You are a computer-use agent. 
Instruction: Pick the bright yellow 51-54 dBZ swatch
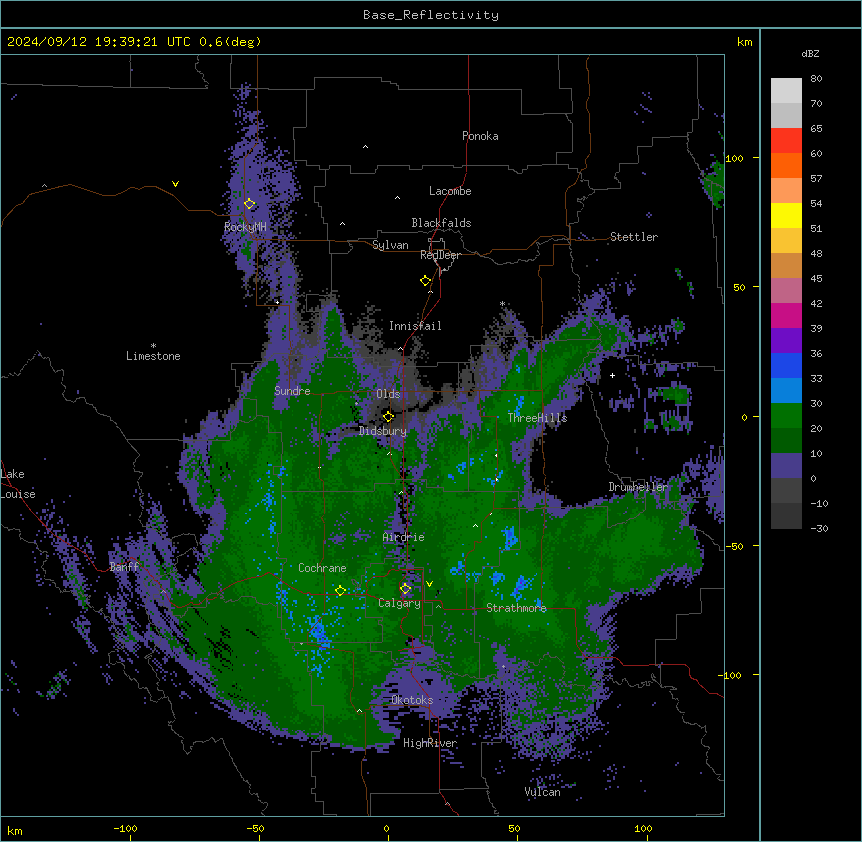pyautogui.click(x=786, y=215)
